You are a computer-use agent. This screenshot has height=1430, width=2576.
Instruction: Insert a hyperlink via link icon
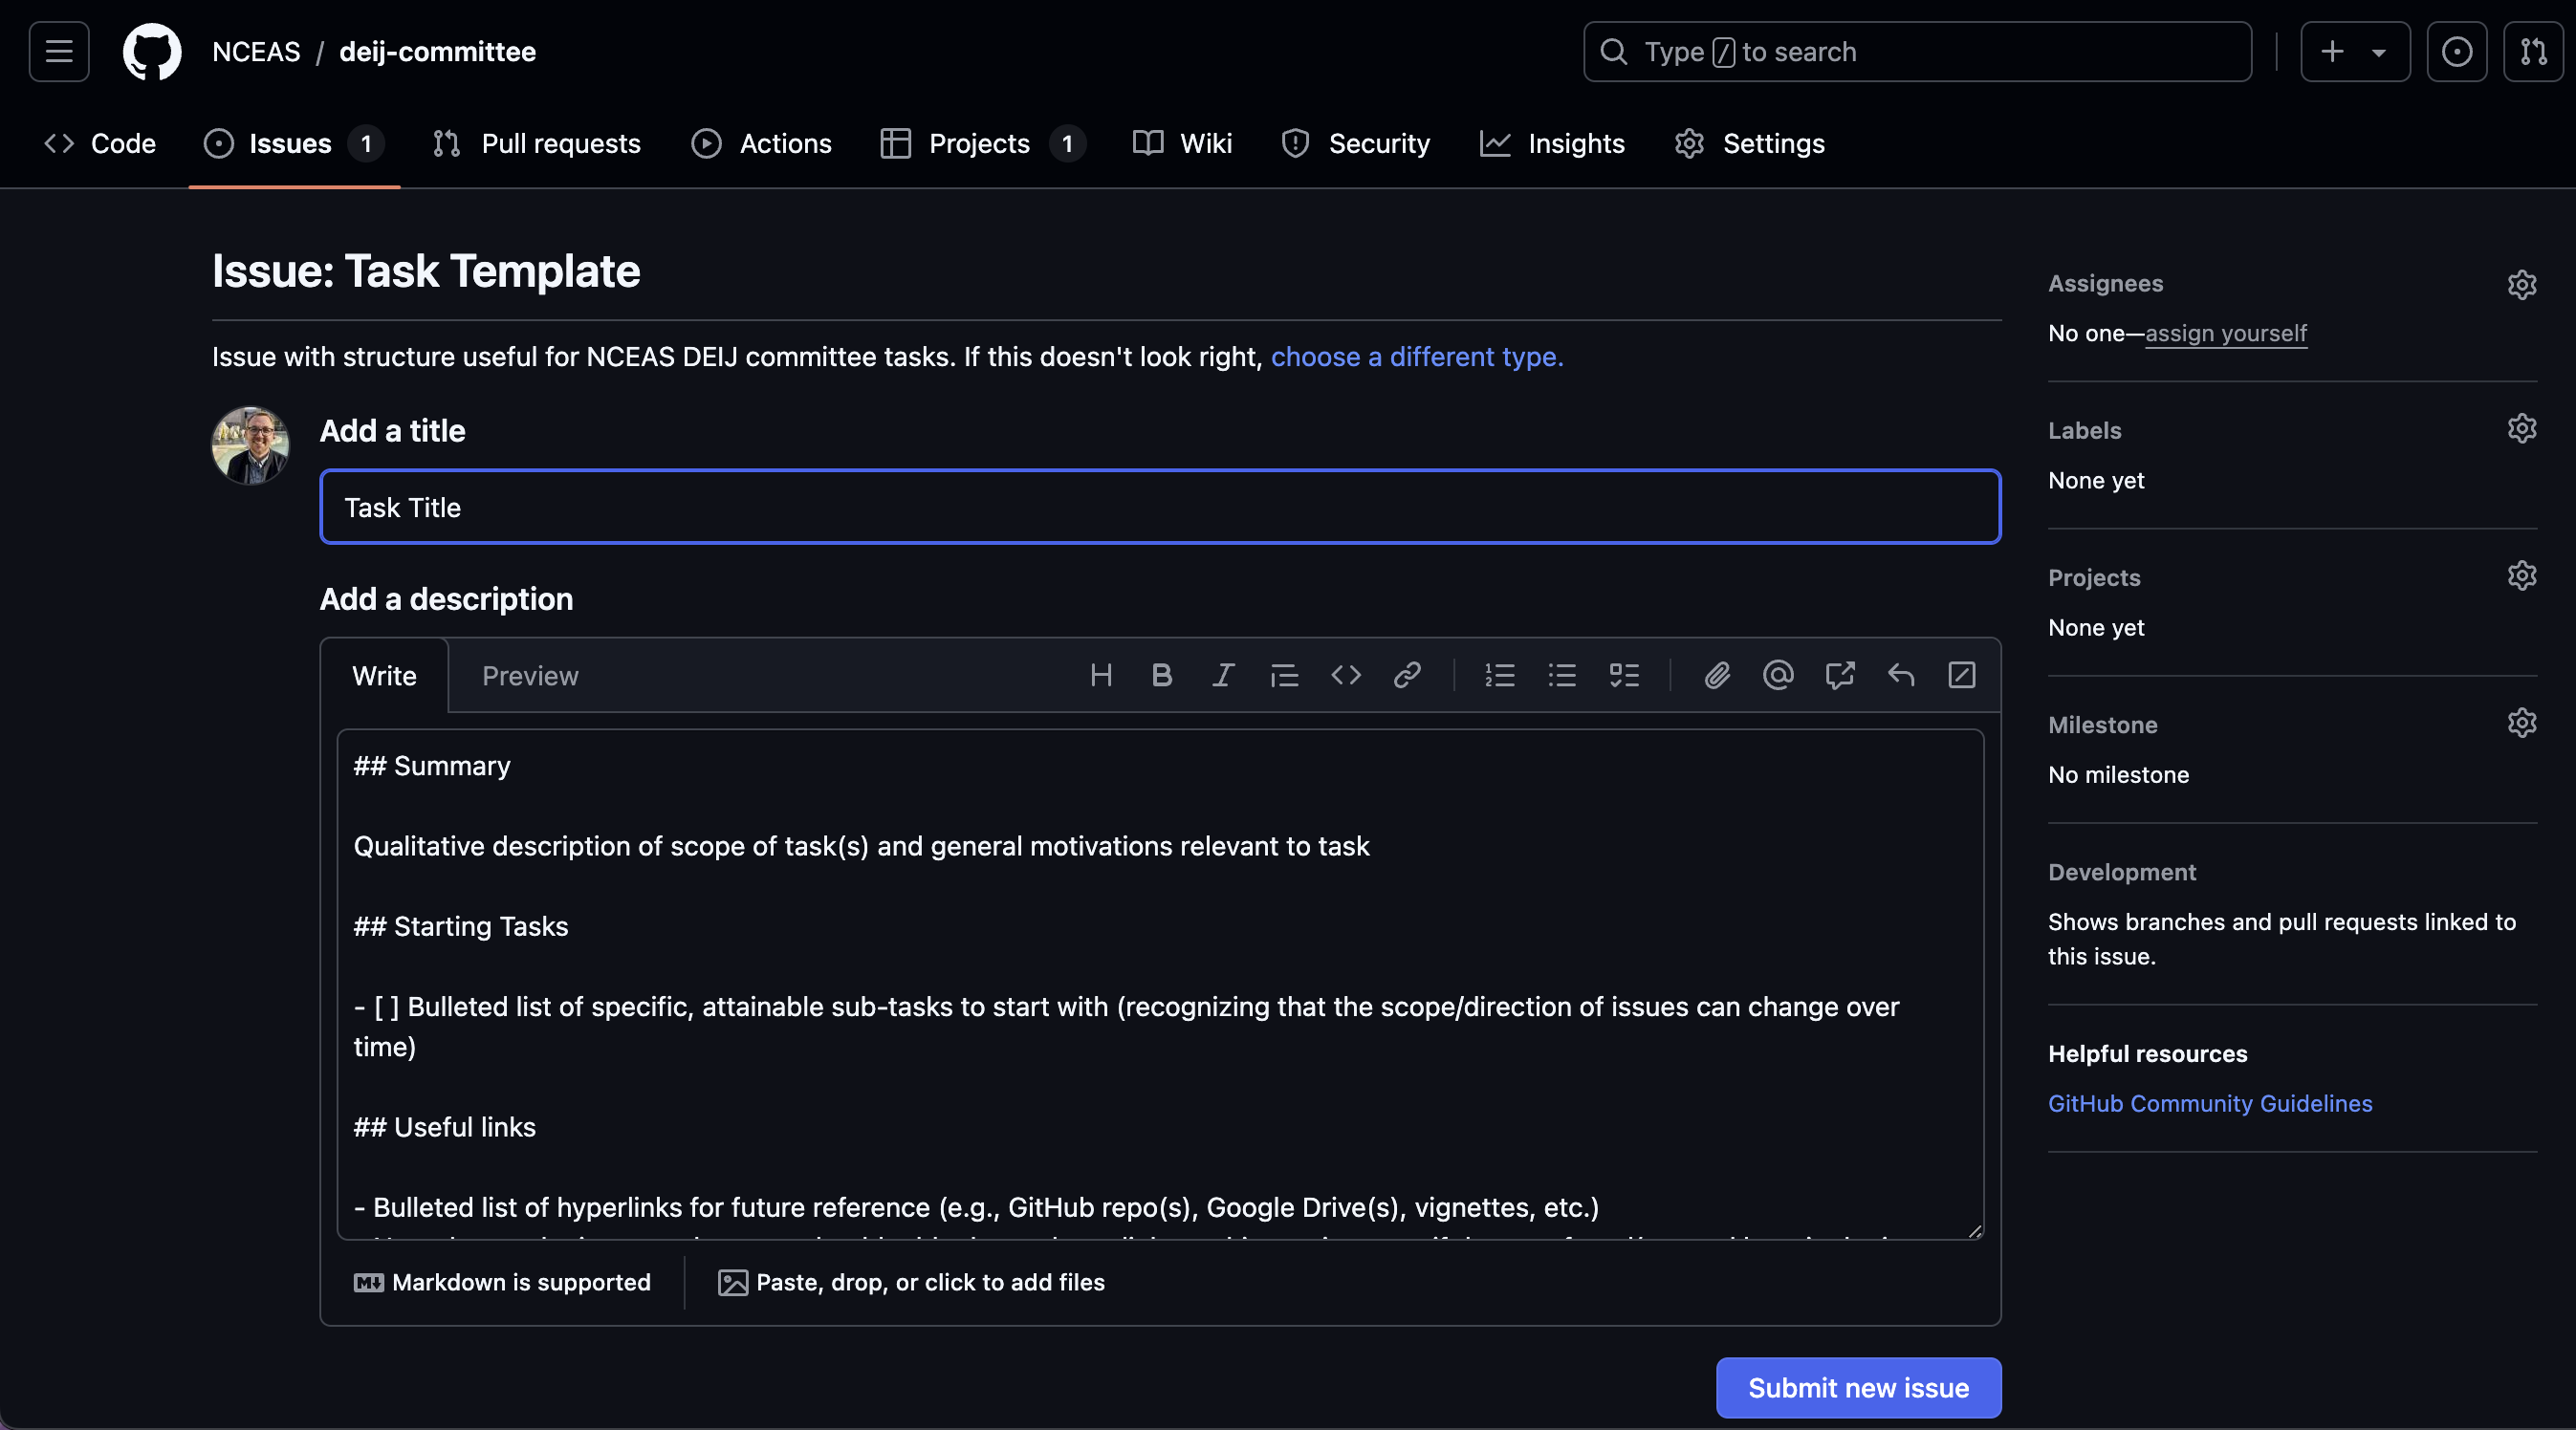(1407, 675)
